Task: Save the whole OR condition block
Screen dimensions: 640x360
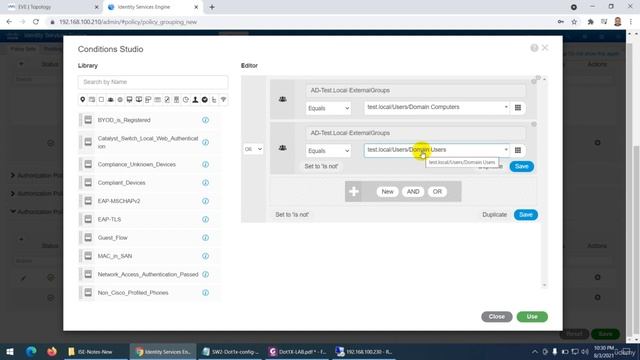Action: tap(526, 215)
